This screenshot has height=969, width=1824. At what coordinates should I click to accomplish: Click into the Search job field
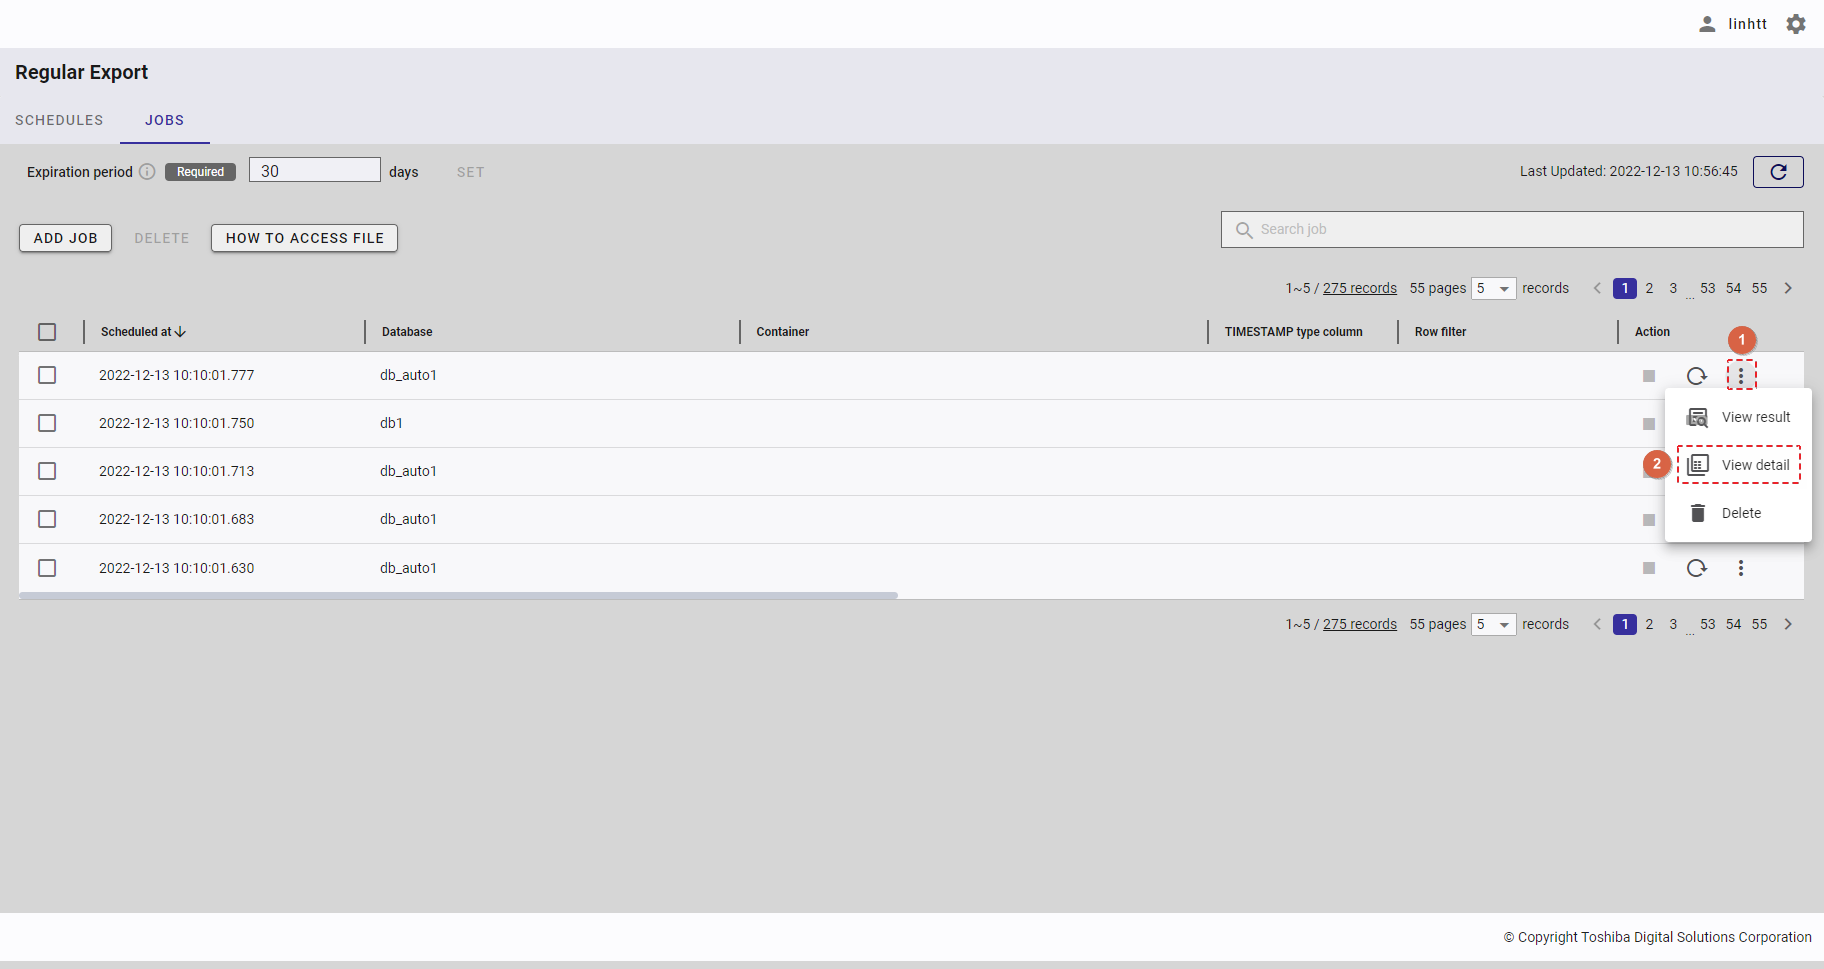point(1512,229)
